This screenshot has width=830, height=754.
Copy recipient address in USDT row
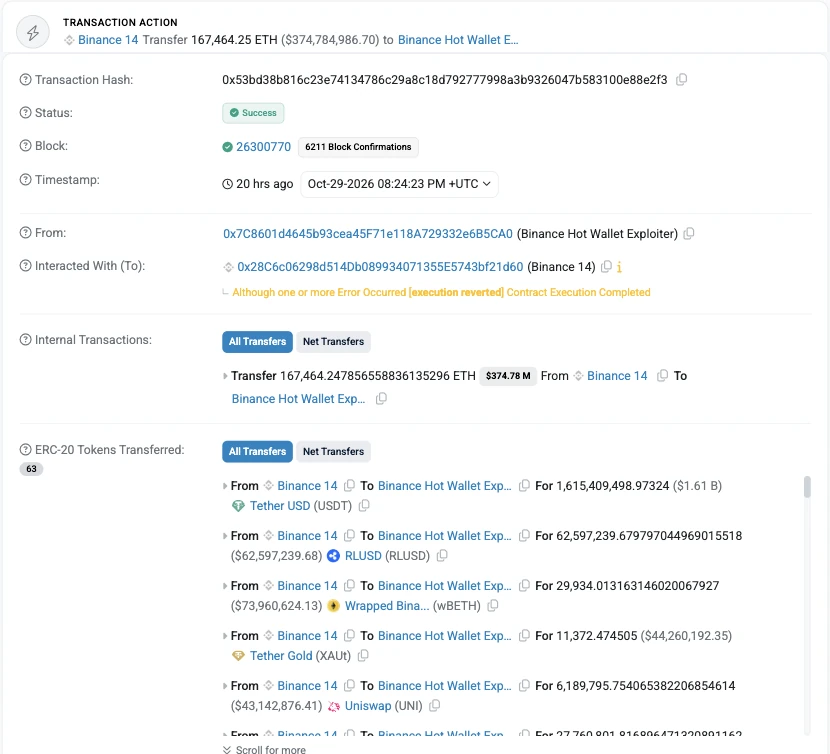(524, 486)
